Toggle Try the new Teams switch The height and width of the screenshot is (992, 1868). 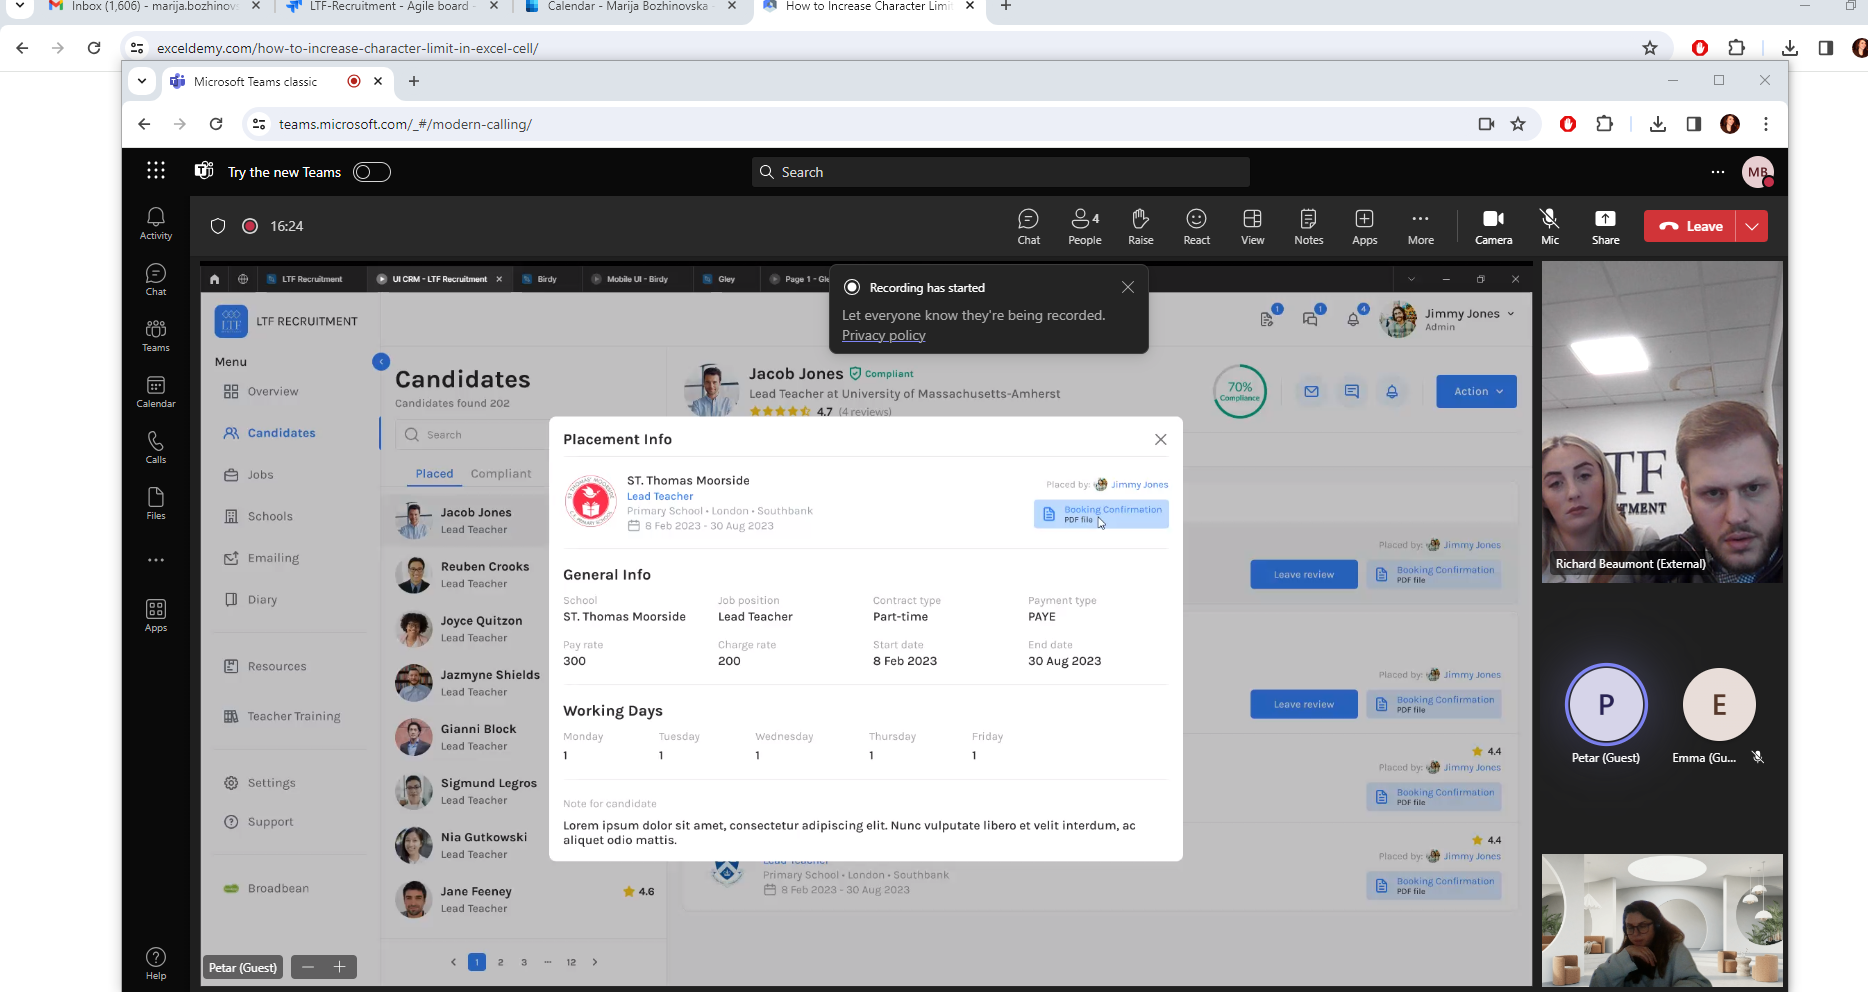372,172
